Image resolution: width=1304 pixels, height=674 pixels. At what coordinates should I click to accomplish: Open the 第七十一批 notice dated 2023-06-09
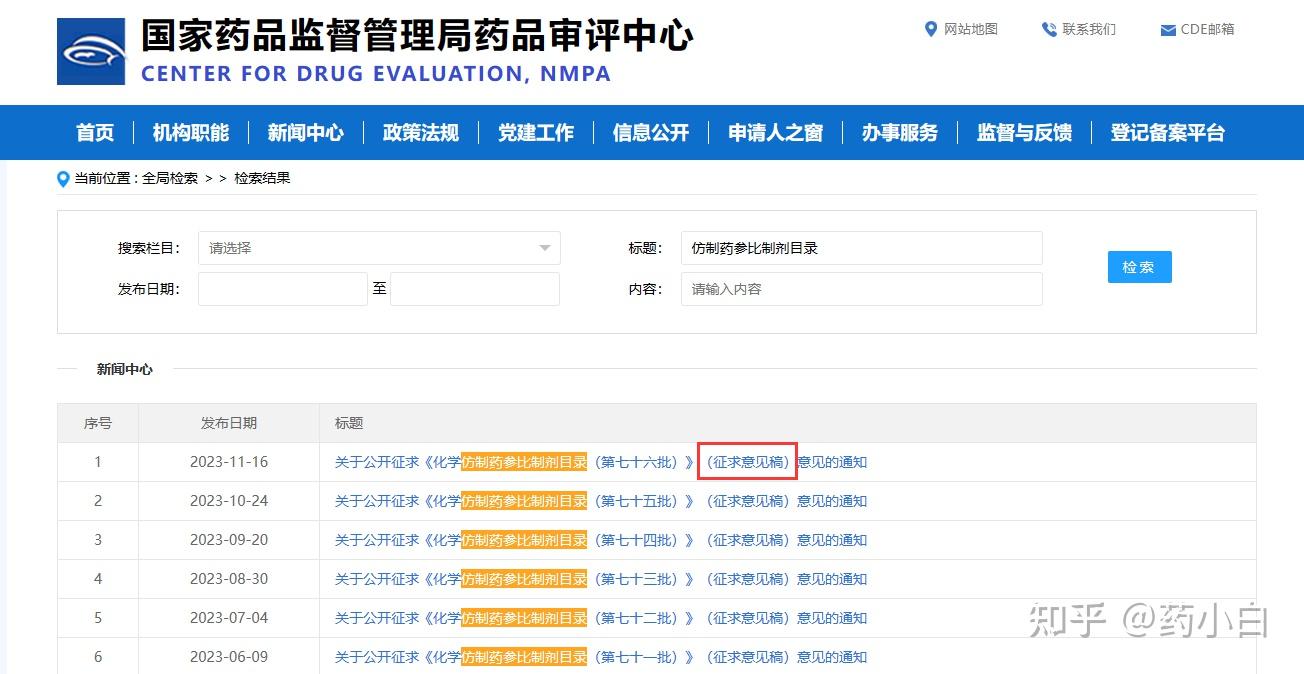[x=600, y=656]
